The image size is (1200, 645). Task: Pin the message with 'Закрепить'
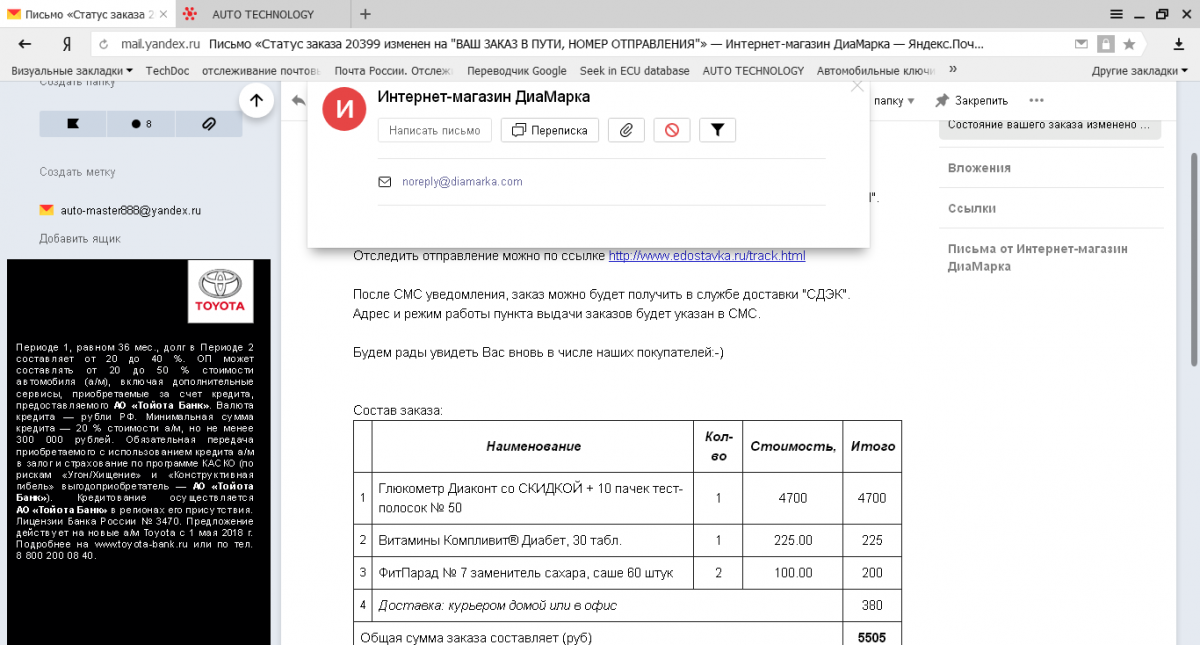[x=972, y=101]
